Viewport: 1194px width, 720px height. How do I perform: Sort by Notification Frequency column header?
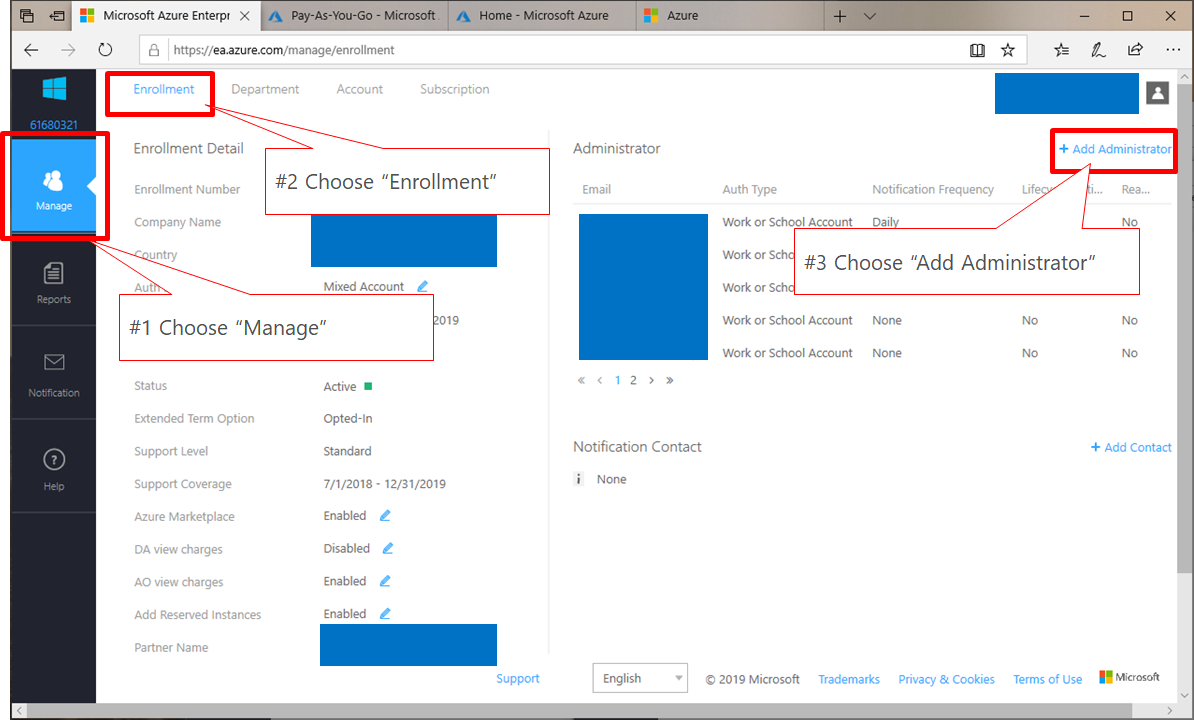[x=933, y=190]
